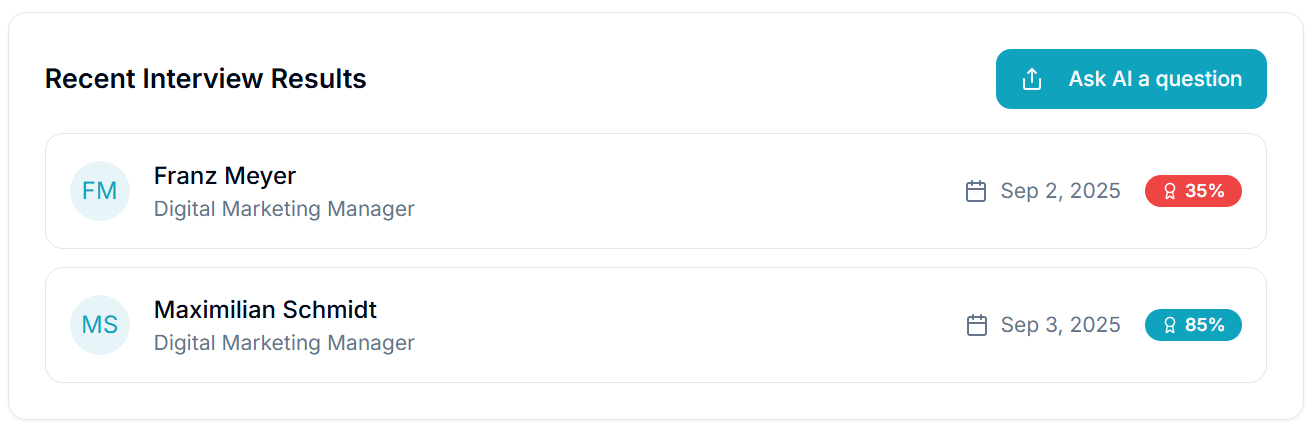
Task: Select the Sep 2, 2025 date text
Action: (1060, 191)
